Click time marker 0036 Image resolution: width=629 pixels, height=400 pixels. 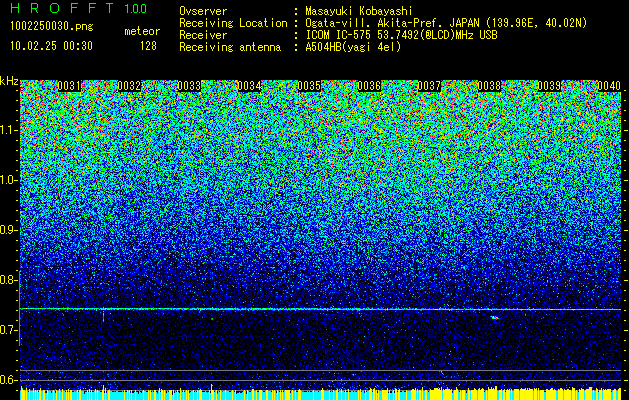coord(369,86)
